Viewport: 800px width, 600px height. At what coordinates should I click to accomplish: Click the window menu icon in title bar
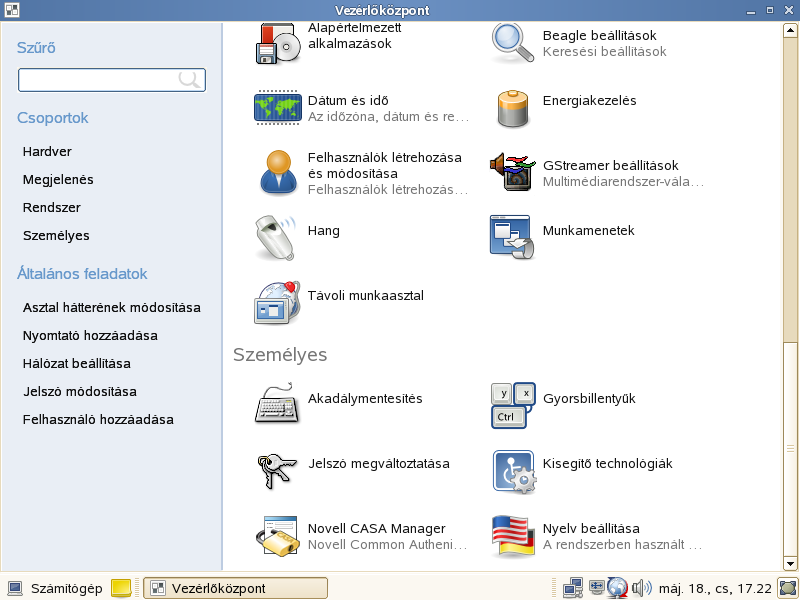(x=12, y=10)
